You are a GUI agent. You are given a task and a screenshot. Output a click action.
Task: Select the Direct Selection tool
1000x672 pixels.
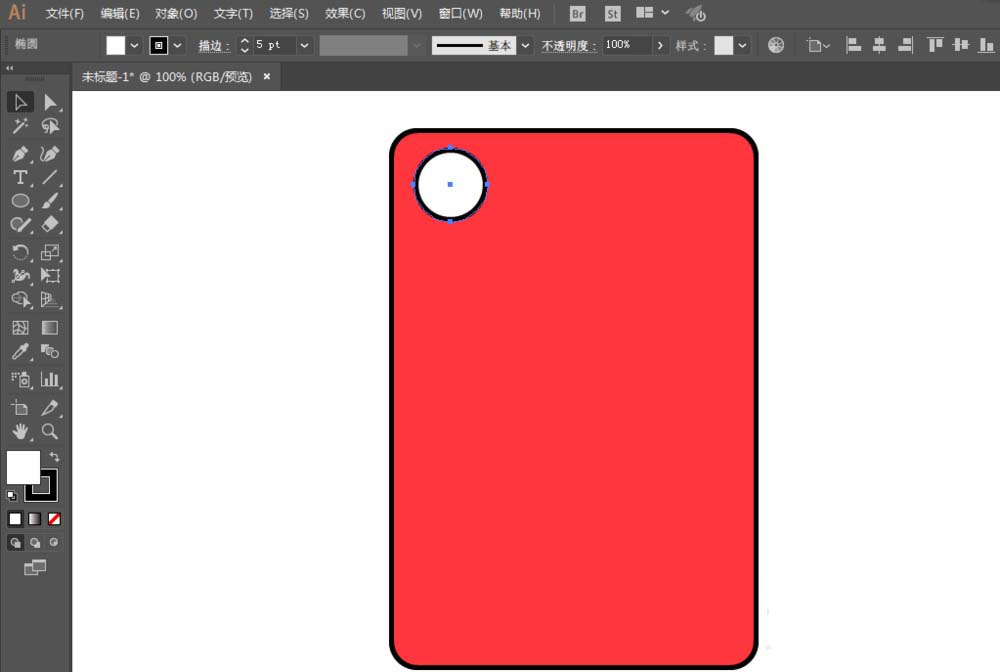point(50,102)
